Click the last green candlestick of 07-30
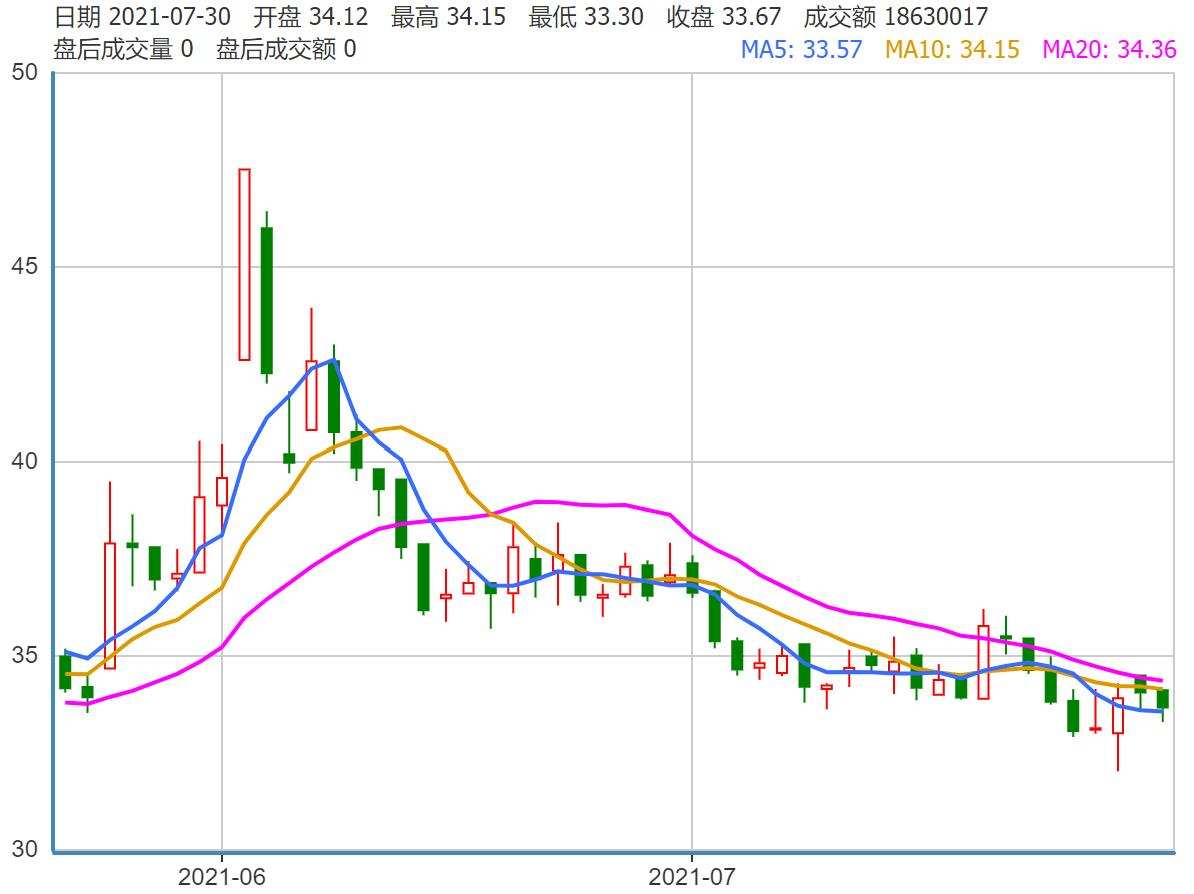 coord(1163,698)
